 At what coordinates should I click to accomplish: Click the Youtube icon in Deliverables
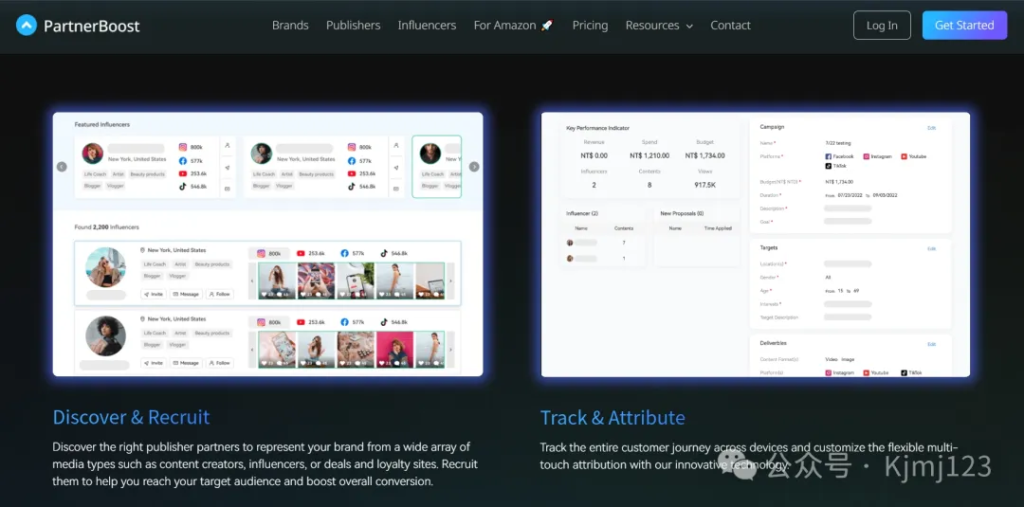pyautogui.click(x=867, y=372)
